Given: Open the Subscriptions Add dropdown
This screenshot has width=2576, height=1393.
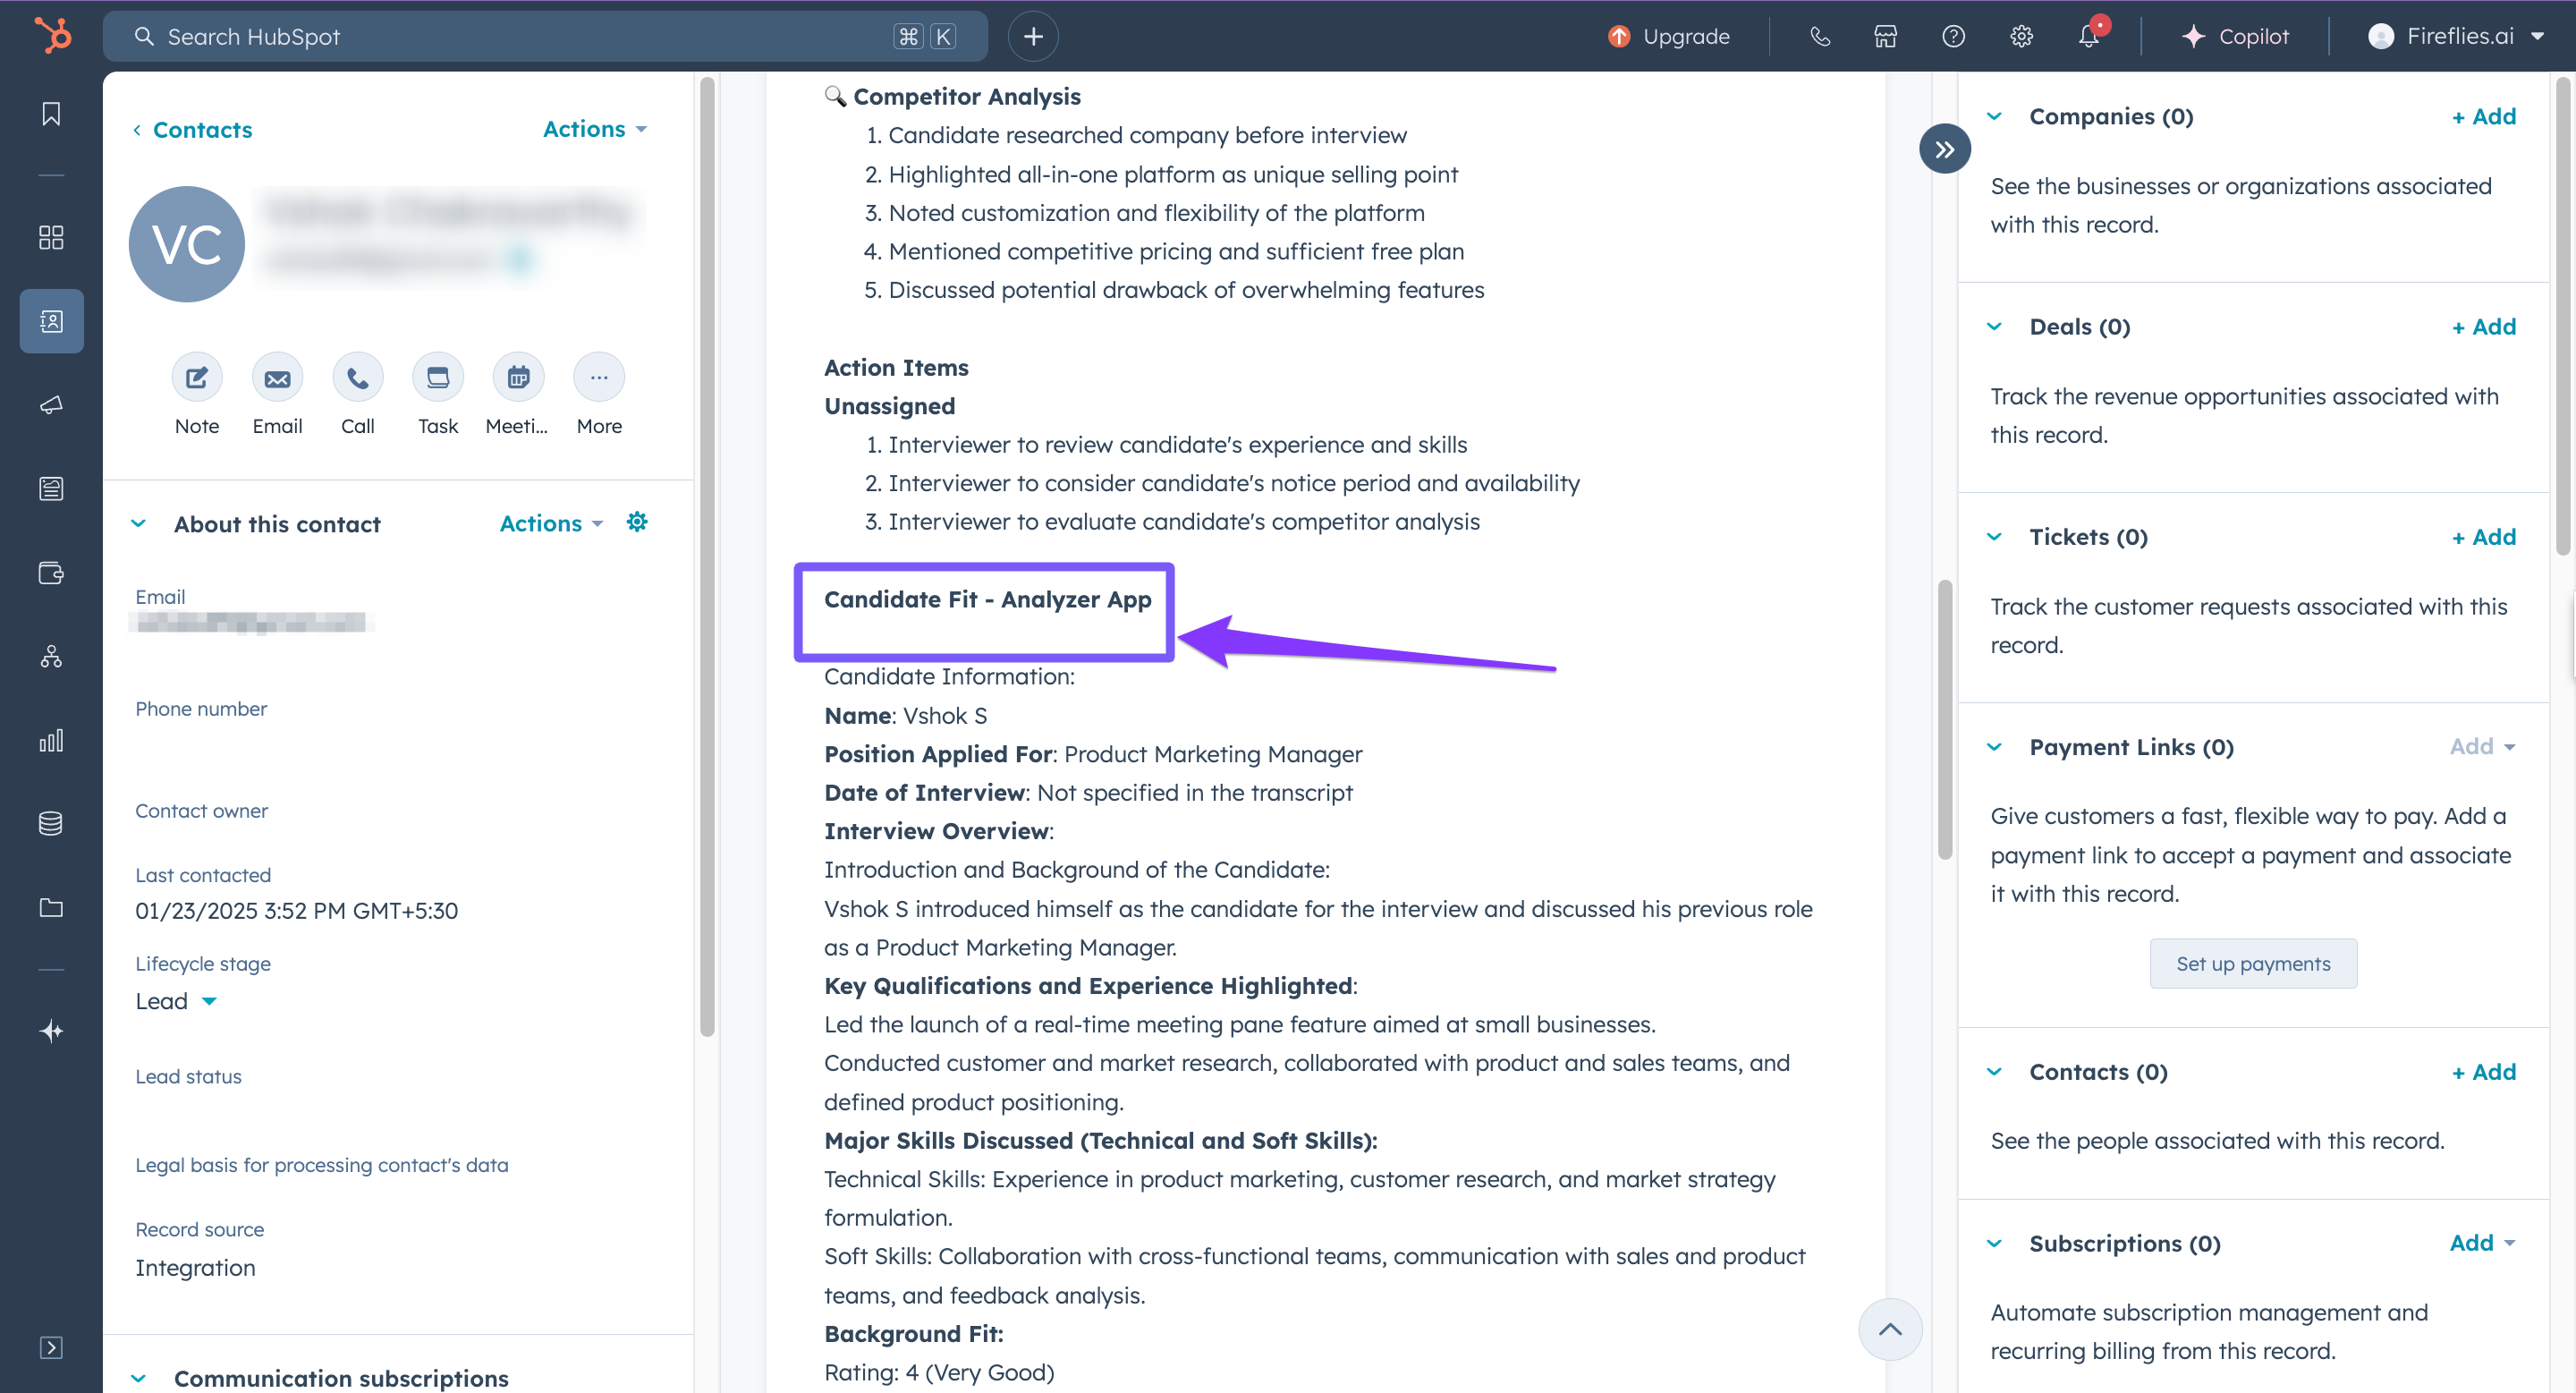Looking at the screenshot, I should click(2482, 1242).
